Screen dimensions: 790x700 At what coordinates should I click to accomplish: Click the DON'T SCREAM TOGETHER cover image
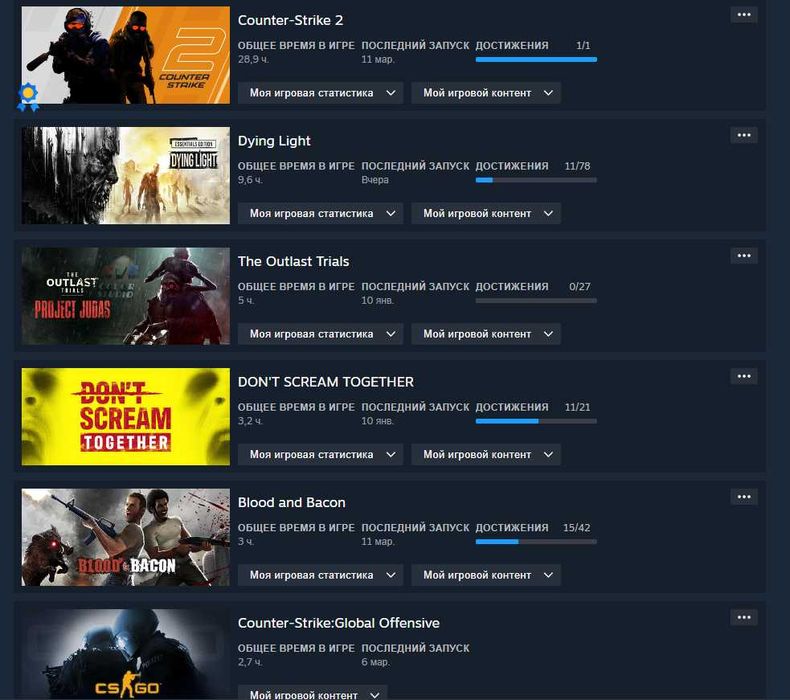(x=125, y=416)
